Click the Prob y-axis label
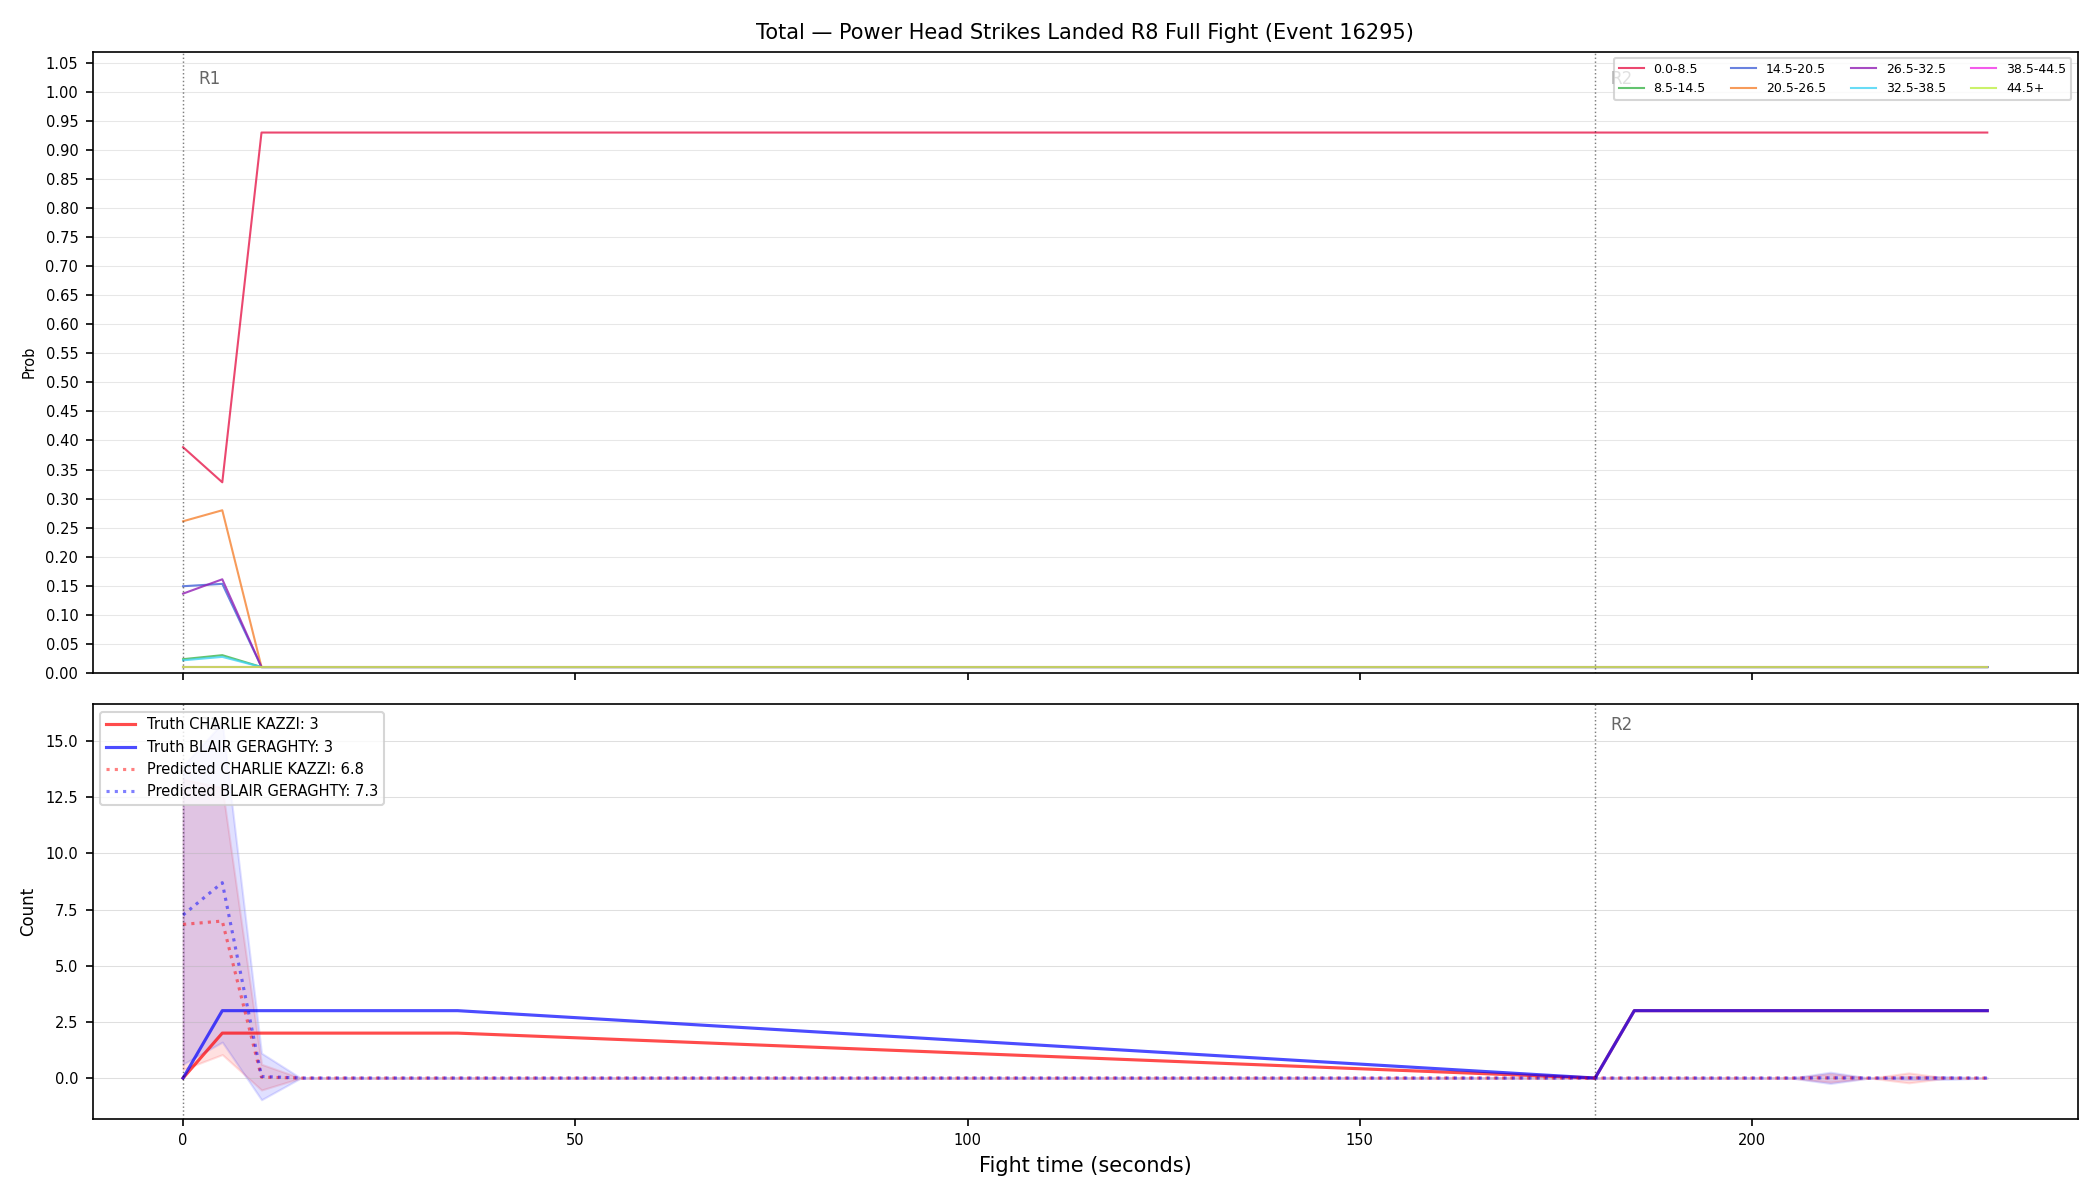 tap(28, 363)
